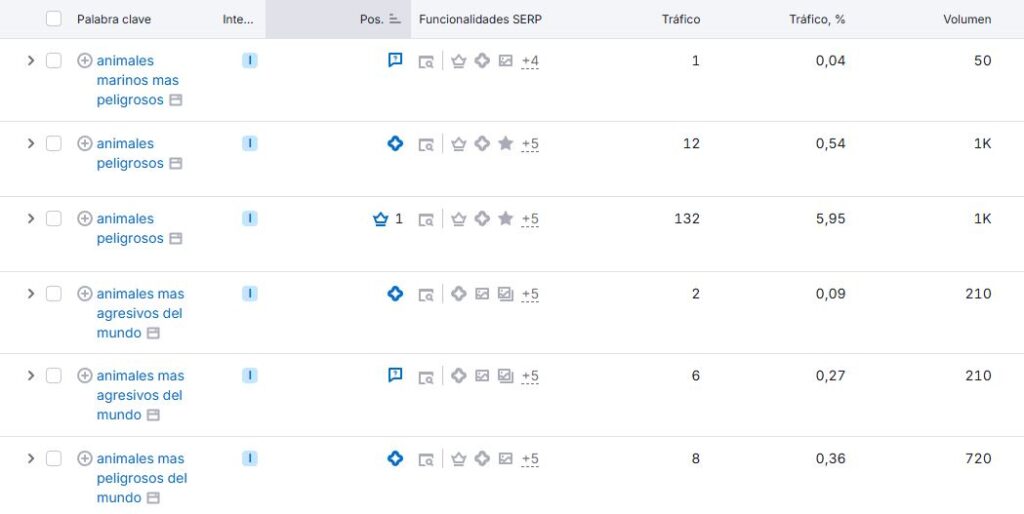1024x514 pixels.
Task: Expand the animales marinos mas peligrosos row
Action: [x=31, y=61]
